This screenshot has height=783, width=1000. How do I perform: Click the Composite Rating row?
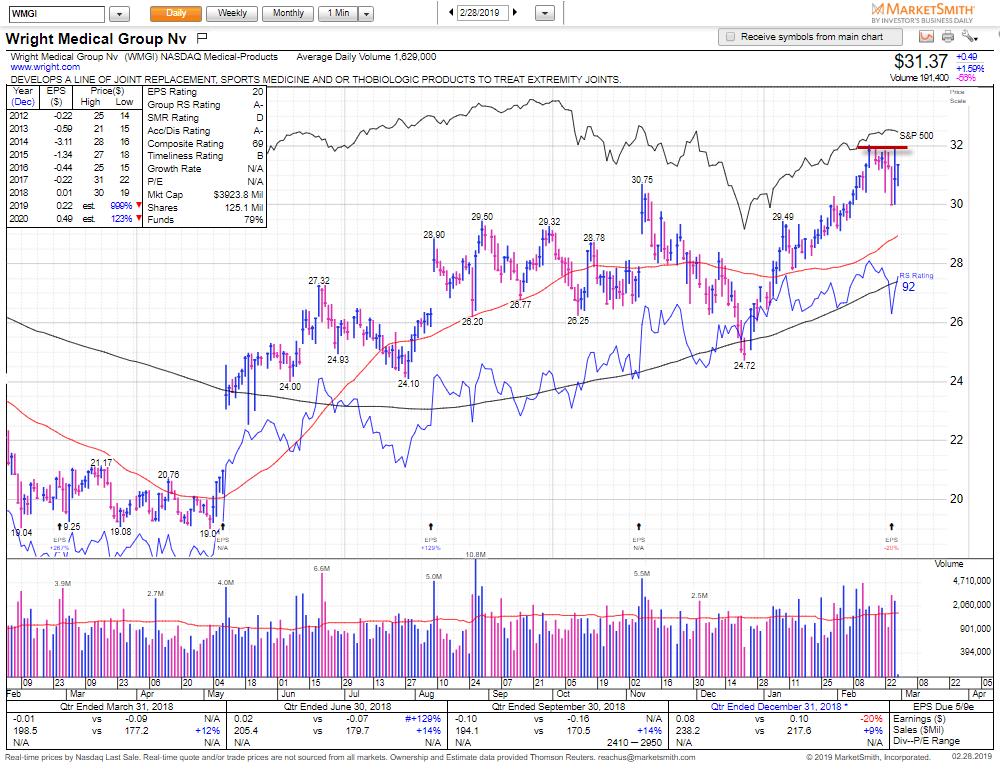[205, 143]
